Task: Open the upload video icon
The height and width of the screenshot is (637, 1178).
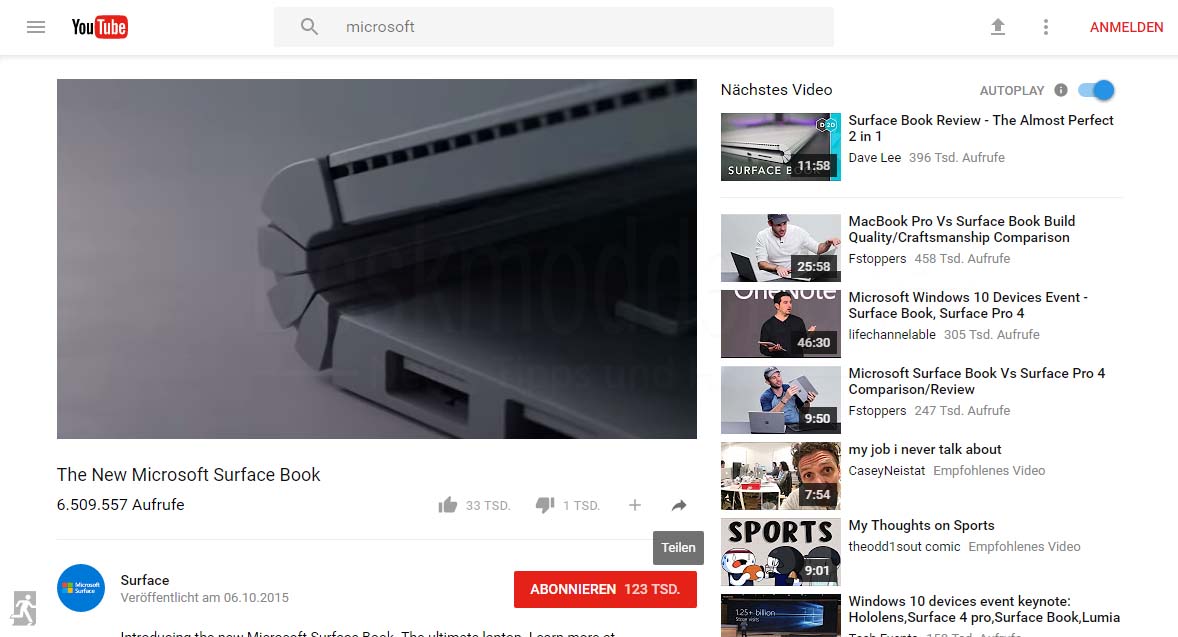Action: (998, 27)
